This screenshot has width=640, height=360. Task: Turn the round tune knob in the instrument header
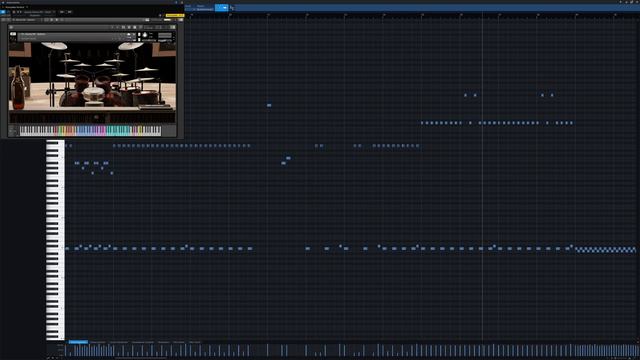(145, 35)
